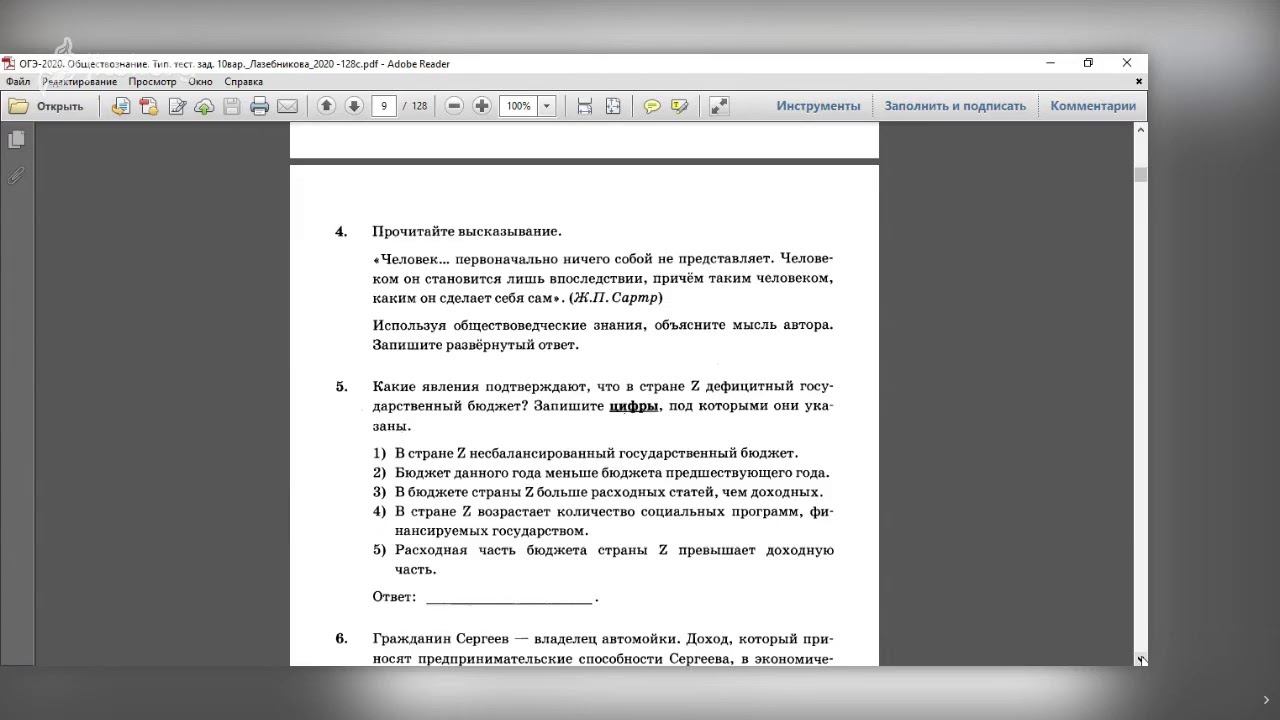The height and width of the screenshot is (720, 1280).
Task: Maximize the Adobe Reader window
Action: point(1088,63)
